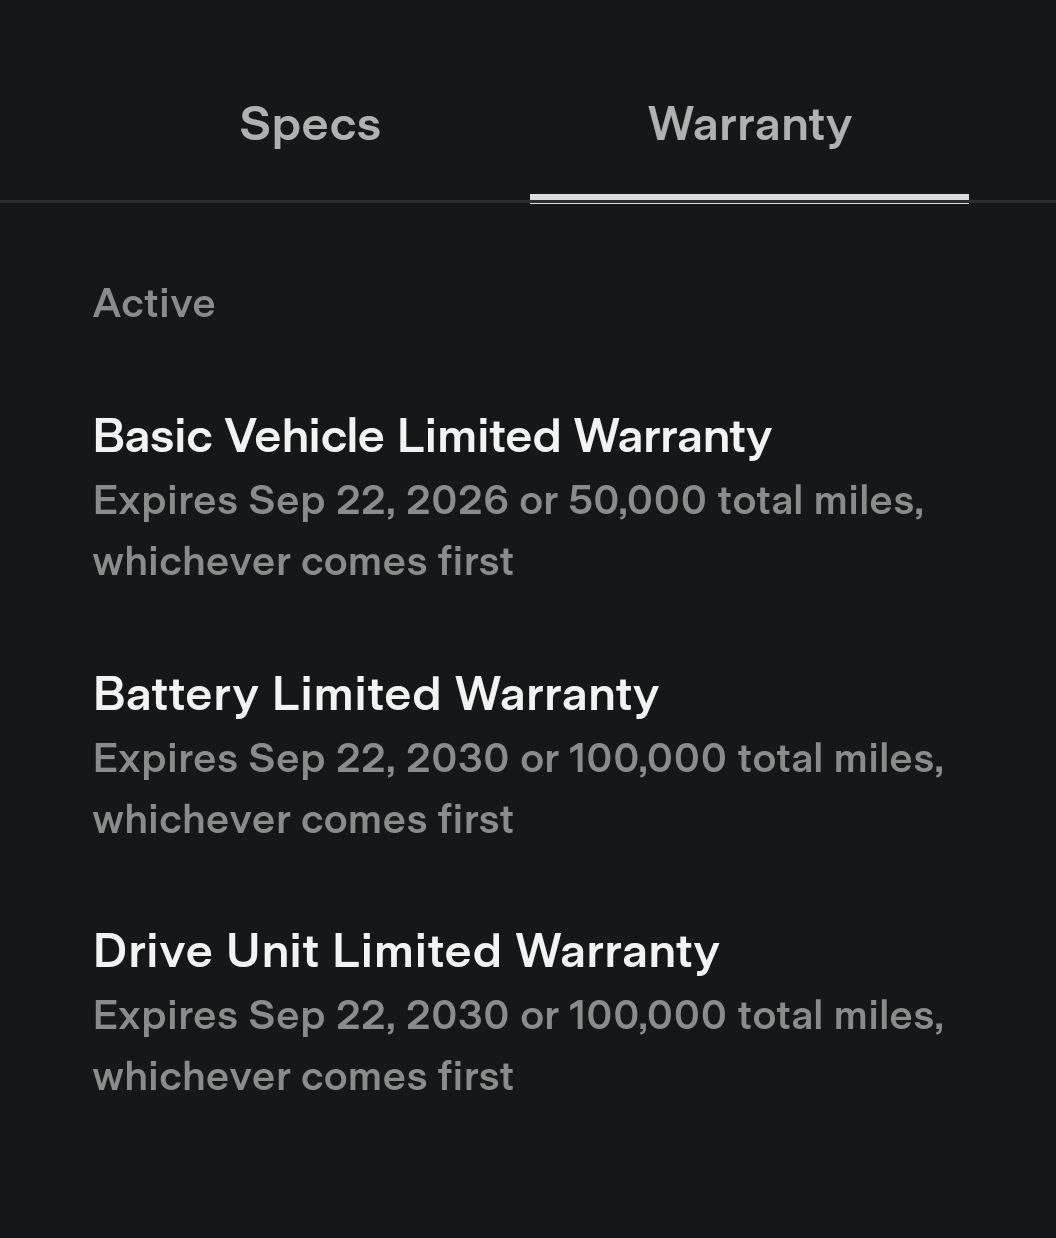
Task: Click the white underline beneath Warranty tab
Action: (x=749, y=198)
